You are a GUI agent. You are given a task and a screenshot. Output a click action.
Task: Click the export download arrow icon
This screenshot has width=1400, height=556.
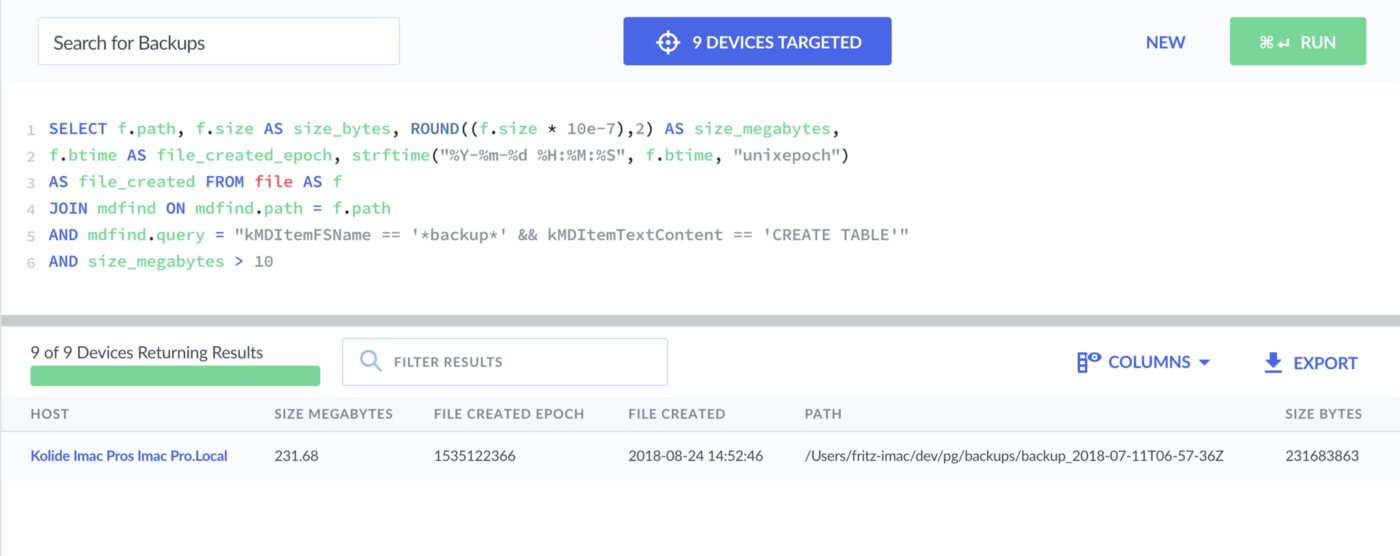tap(1273, 362)
